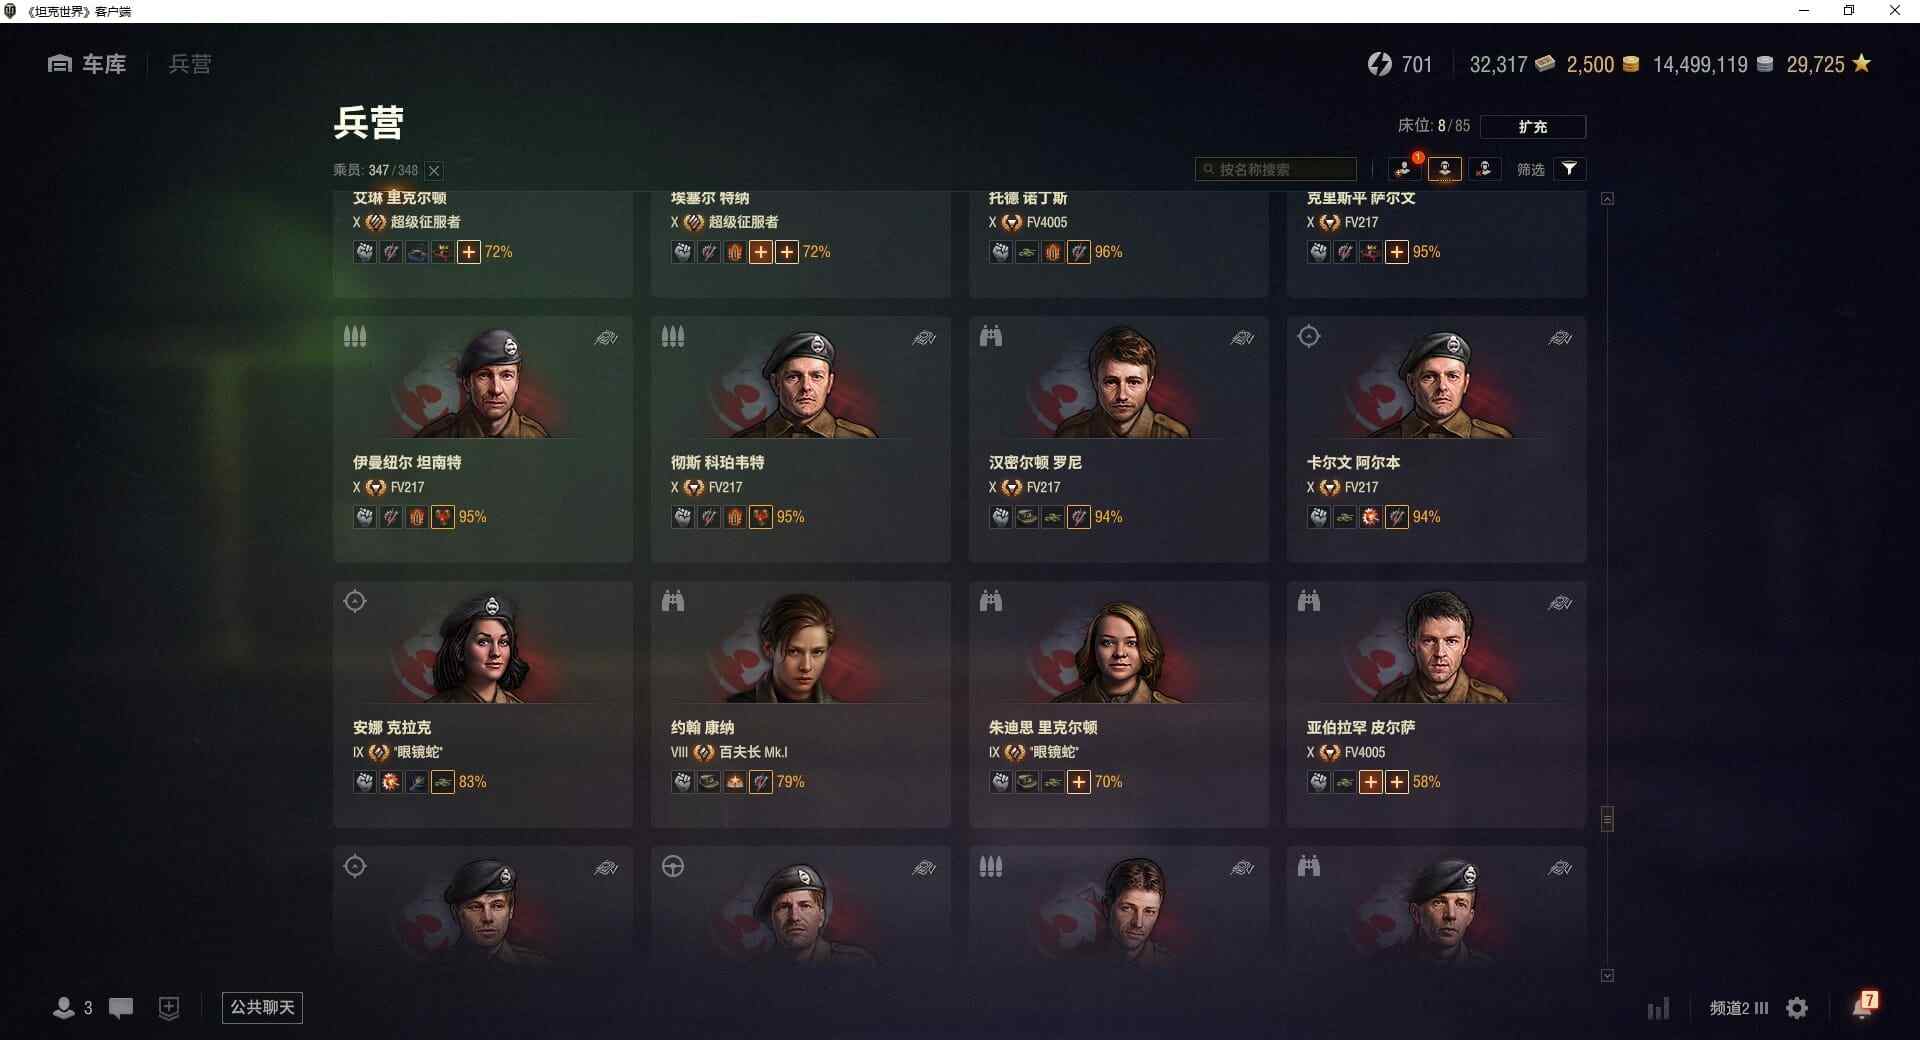
Task: Click the signal bars statistics icon
Action: click(1658, 1008)
